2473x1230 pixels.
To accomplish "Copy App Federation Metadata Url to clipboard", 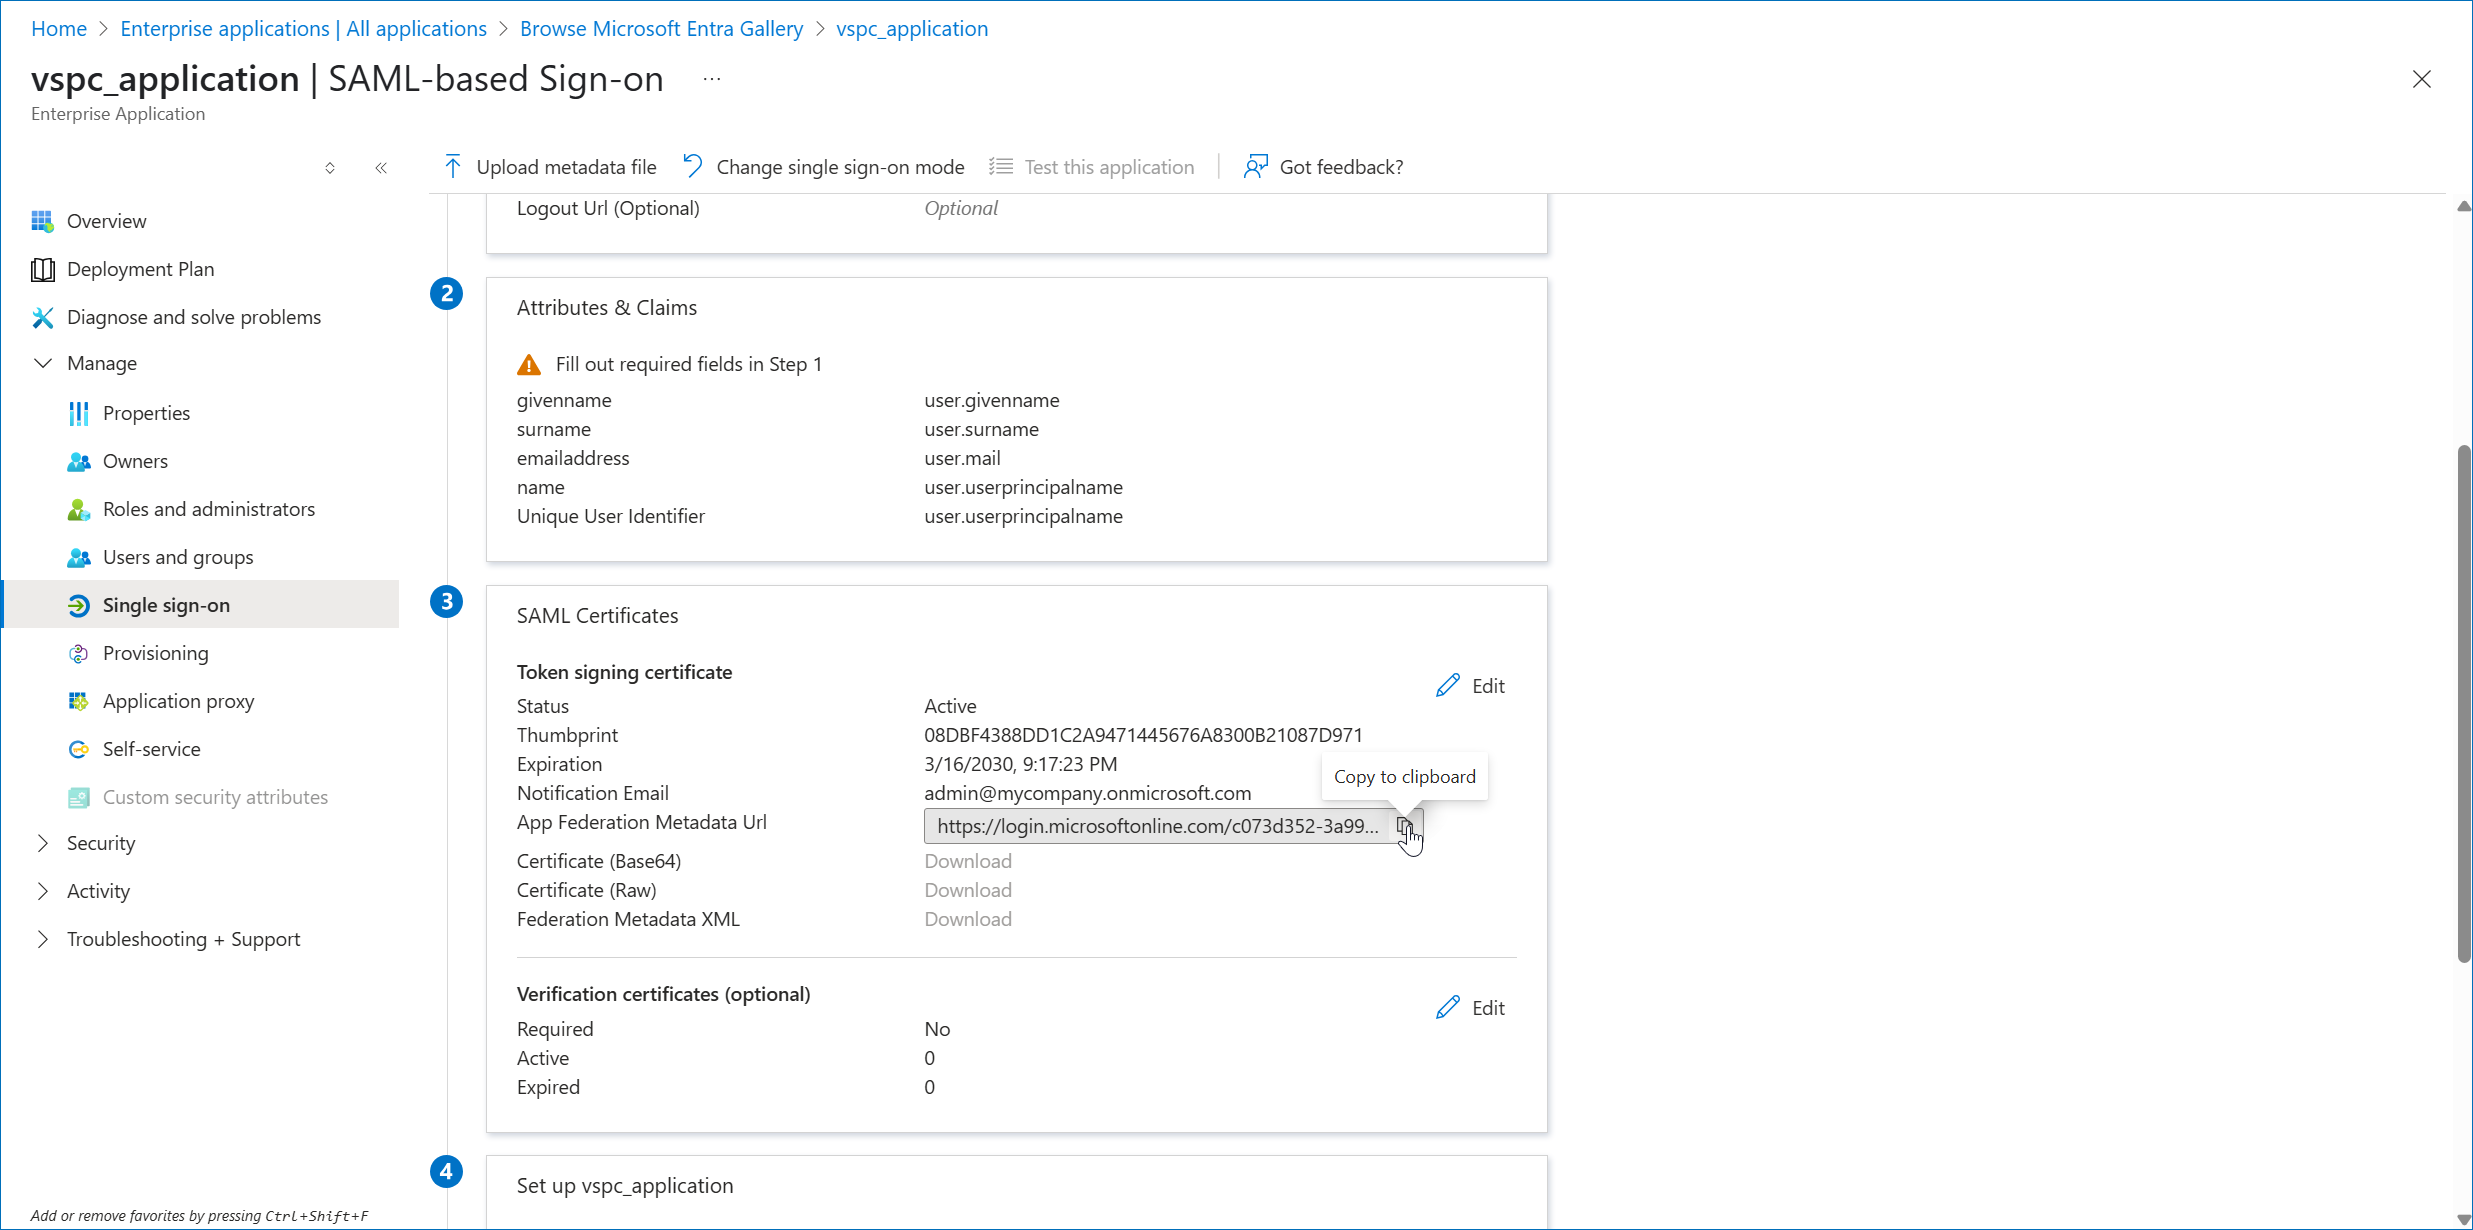I will pyautogui.click(x=1405, y=827).
